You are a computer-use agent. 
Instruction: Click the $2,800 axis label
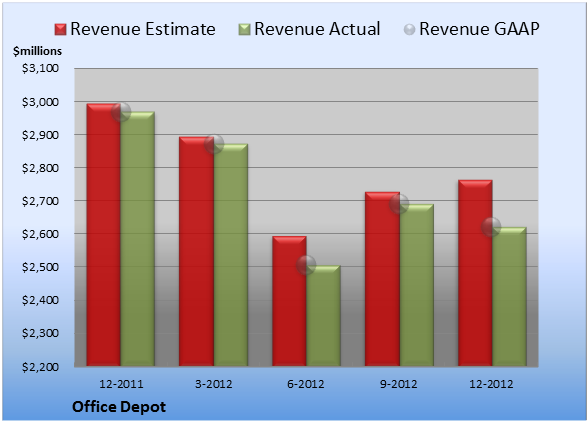40,168
